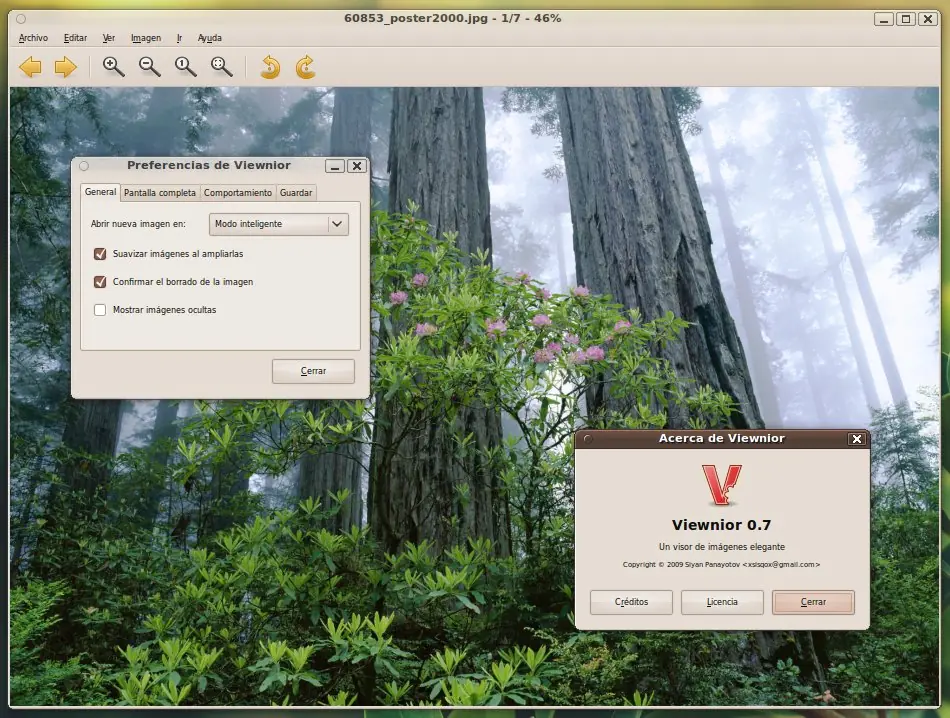Set zoom to normal size 1:1
950x718 pixels.
point(185,67)
